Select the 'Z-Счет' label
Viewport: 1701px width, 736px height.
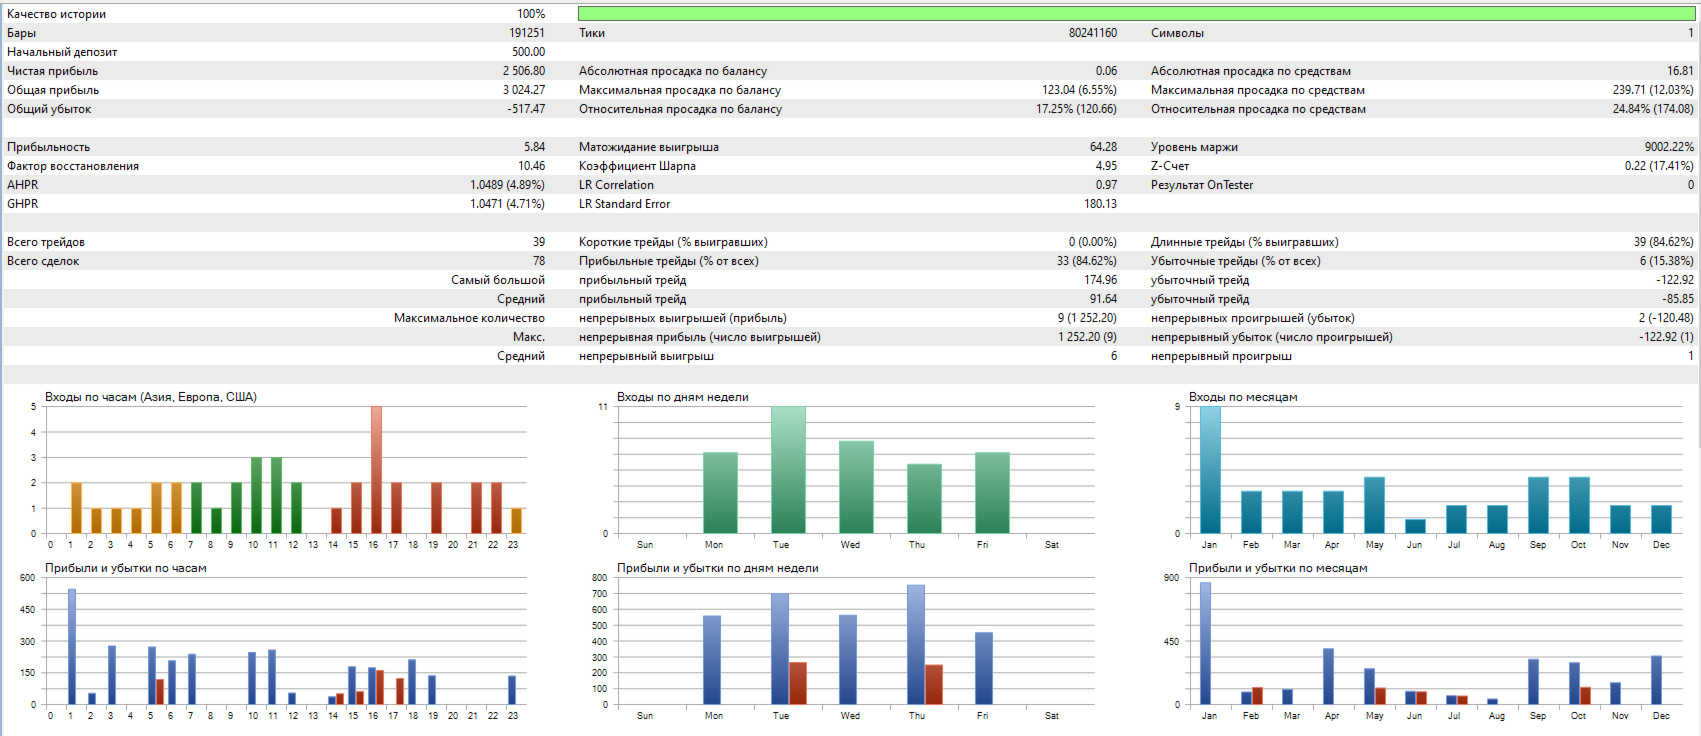click(x=1170, y=166)
